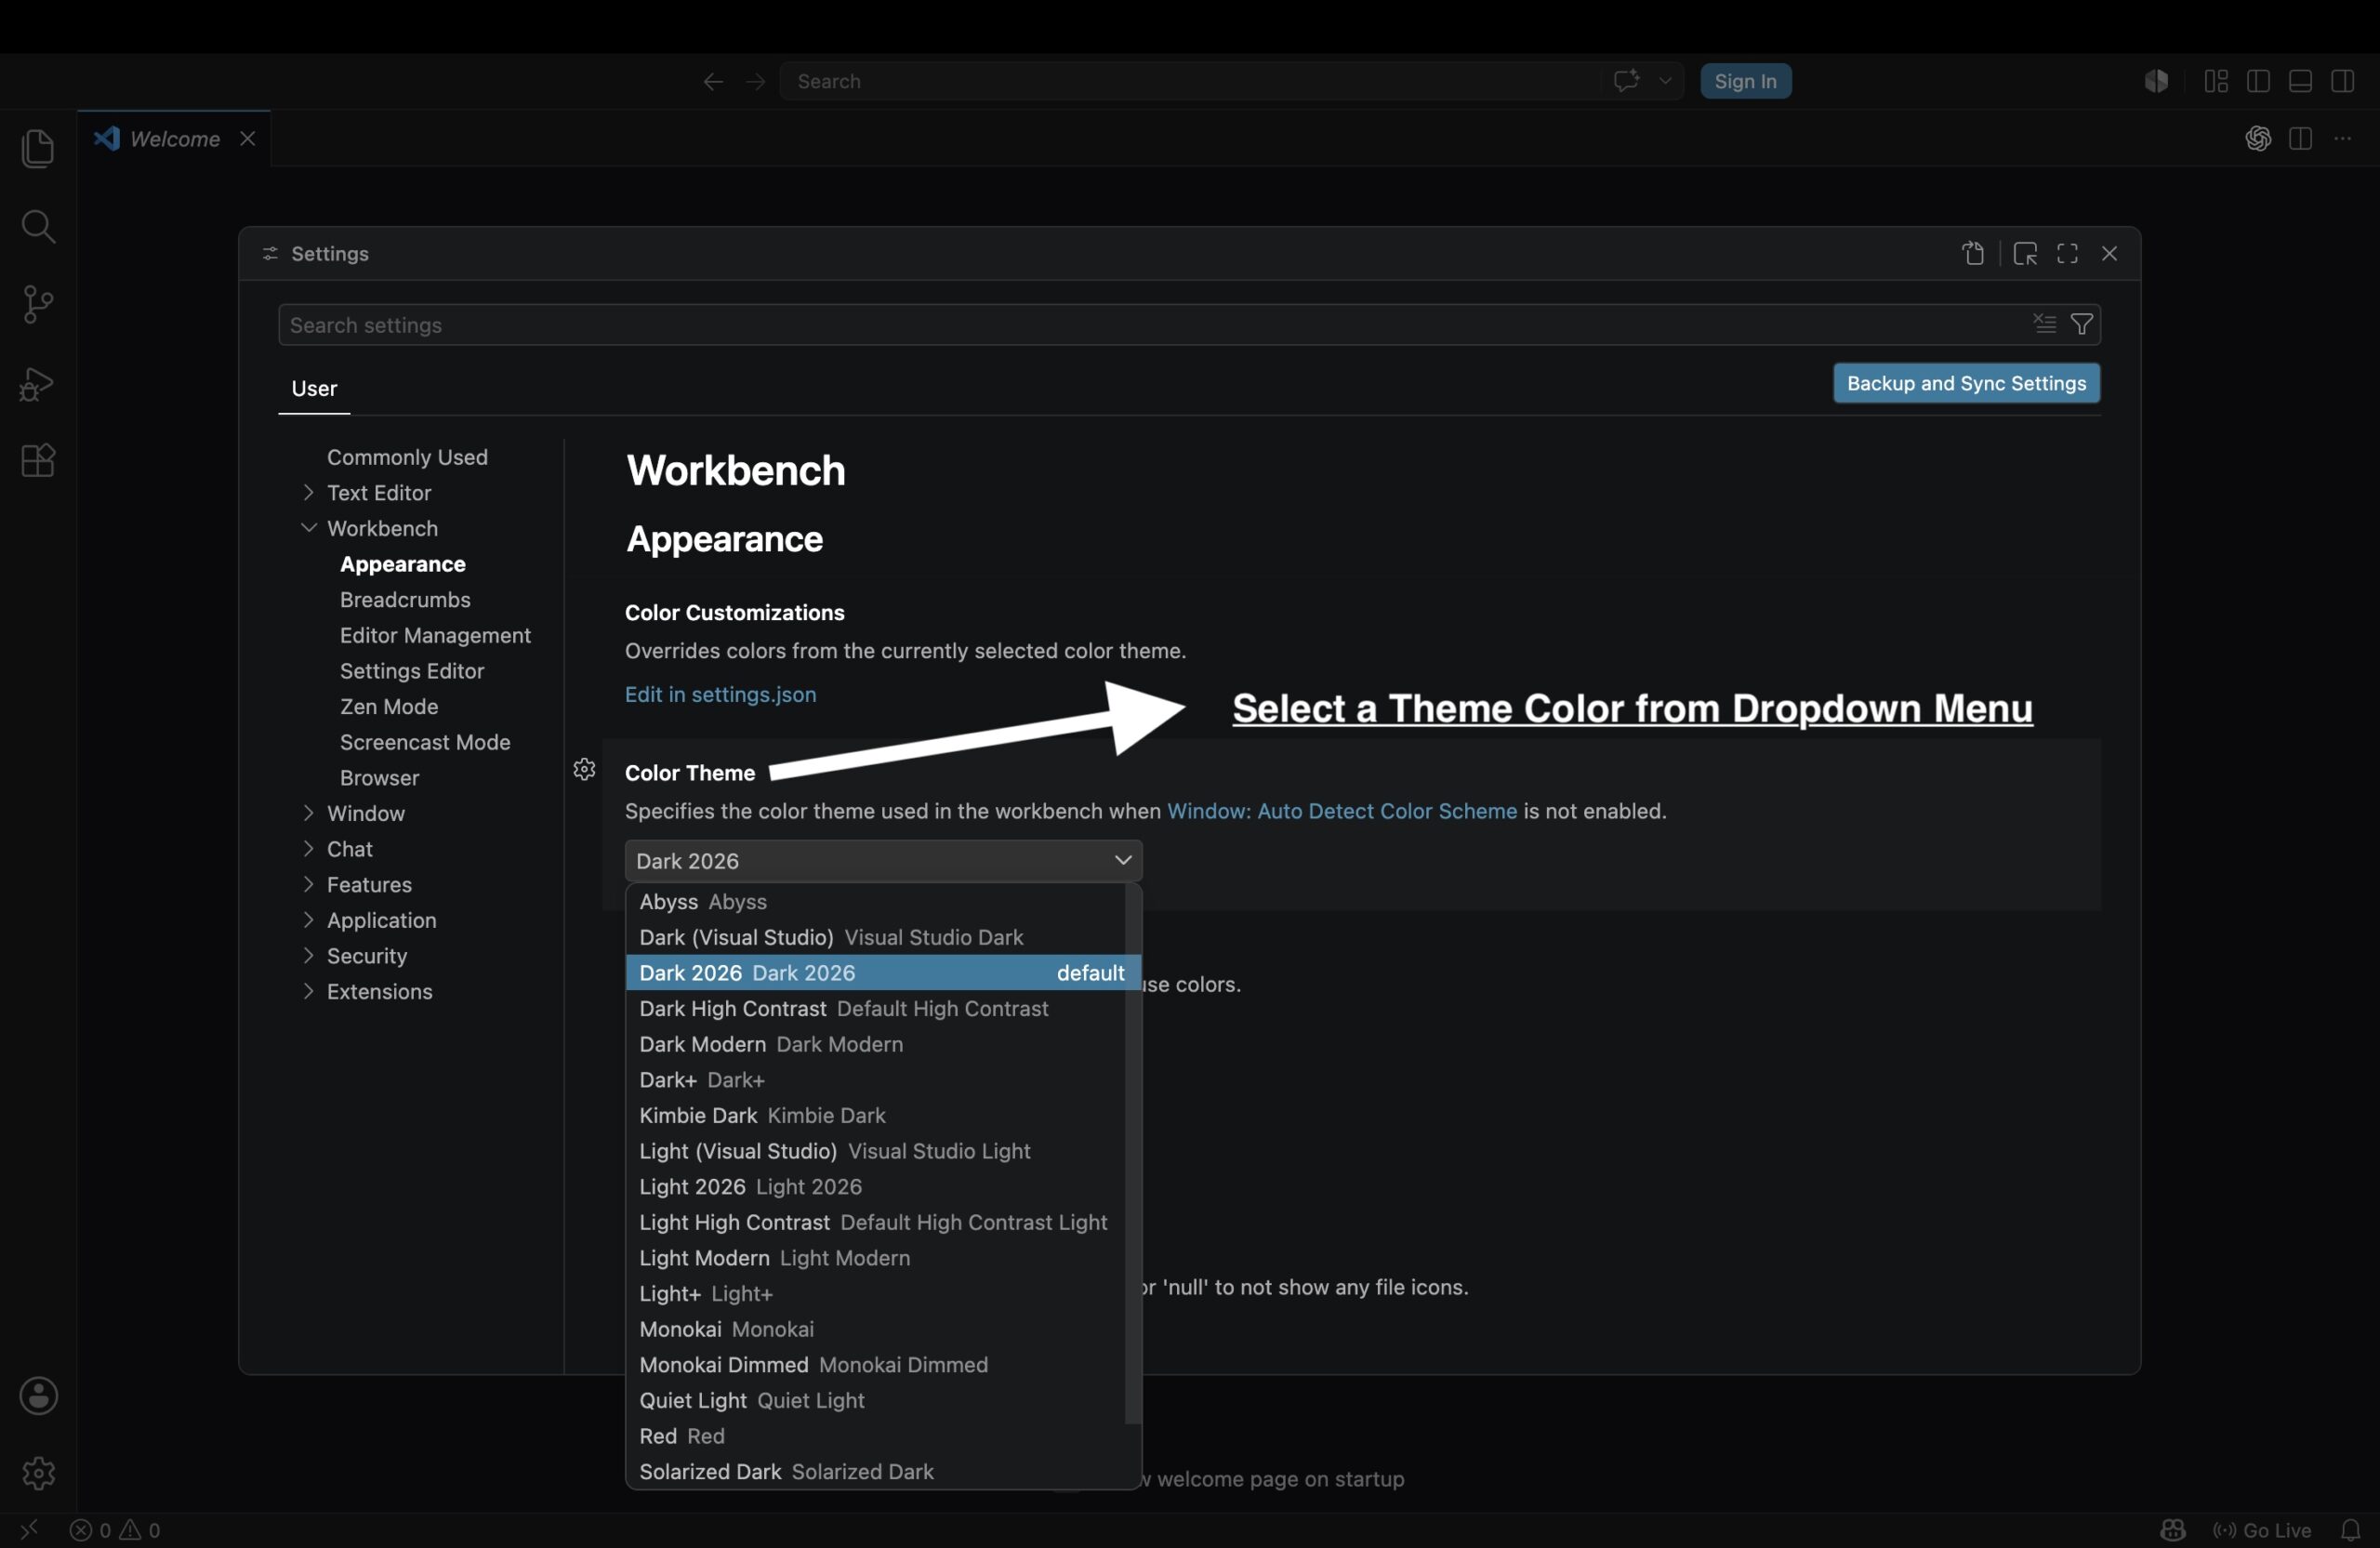Maximize the Settings modal

2068,254
